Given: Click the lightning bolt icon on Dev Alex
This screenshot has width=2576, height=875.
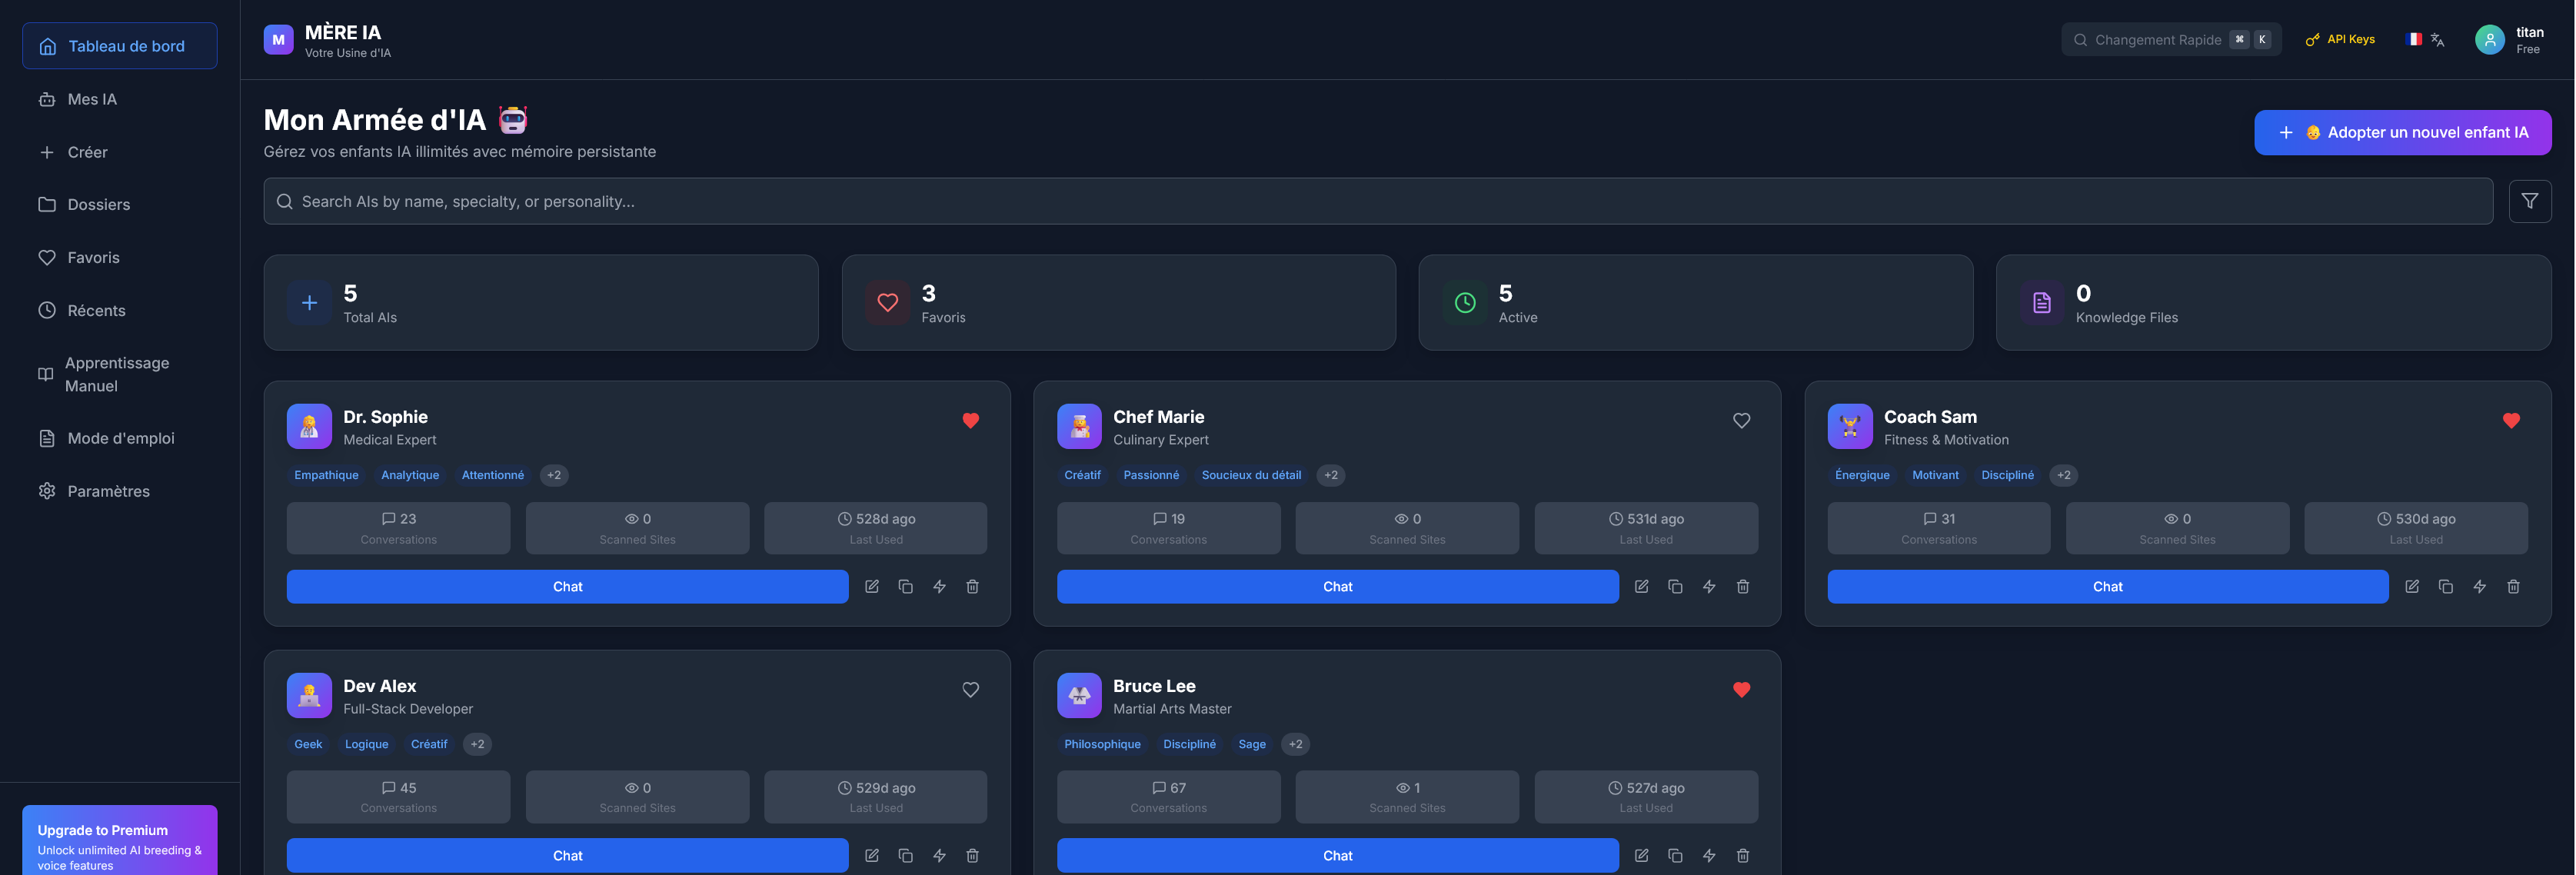Looking at the screenshot, I should click(x=939, y=856).
